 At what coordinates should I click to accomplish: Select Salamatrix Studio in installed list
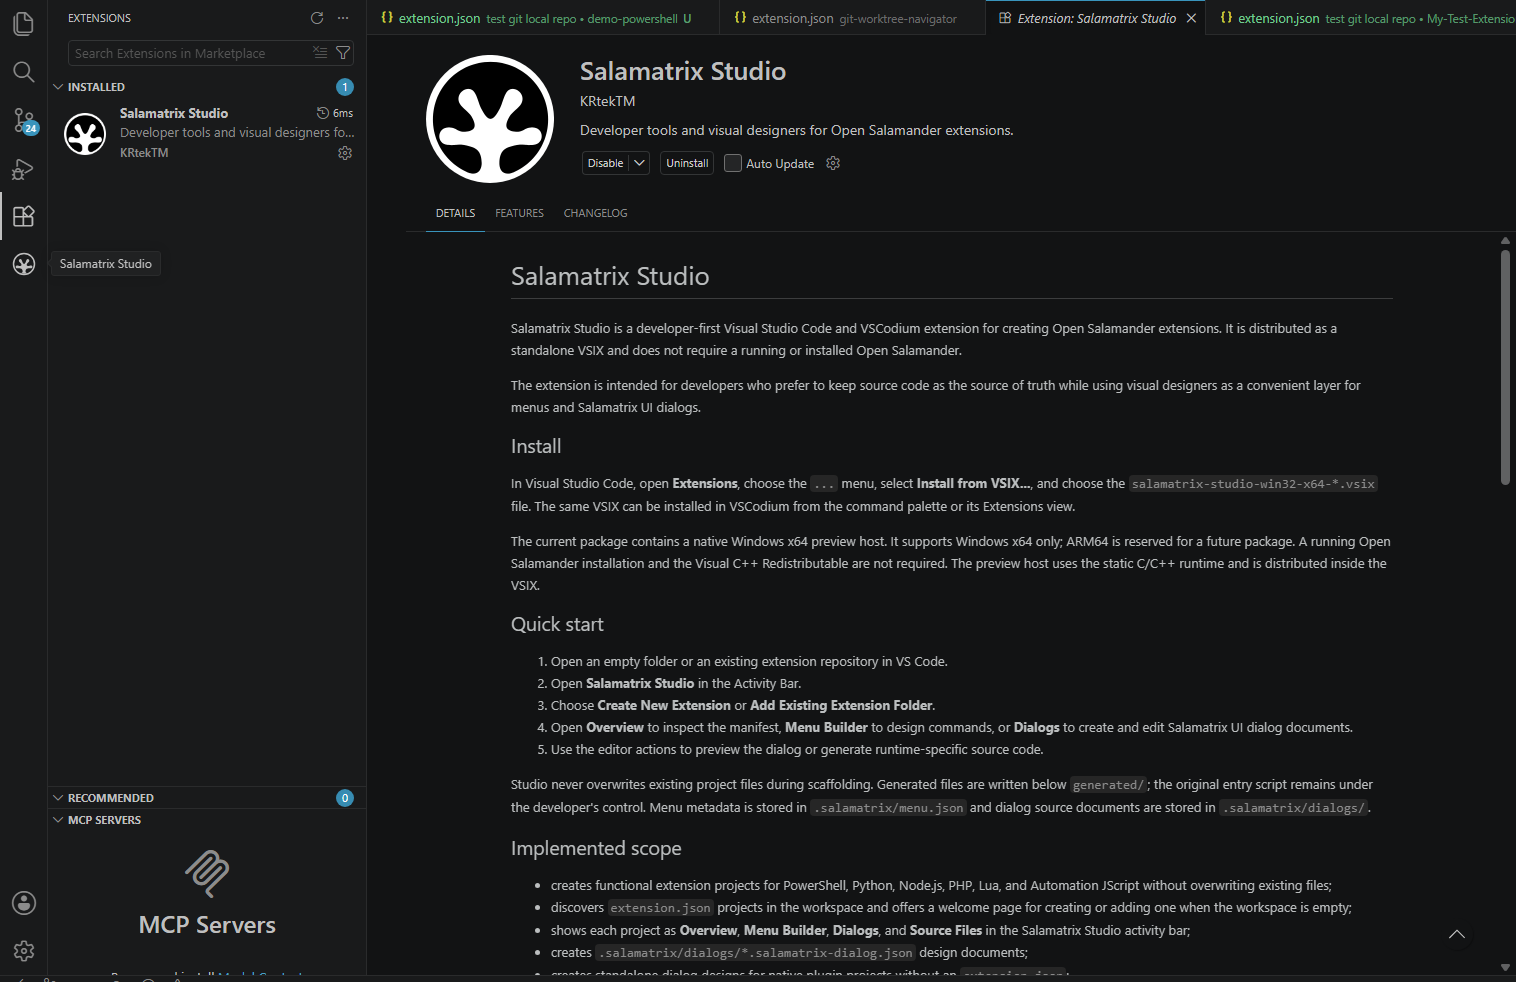[206, 132]
